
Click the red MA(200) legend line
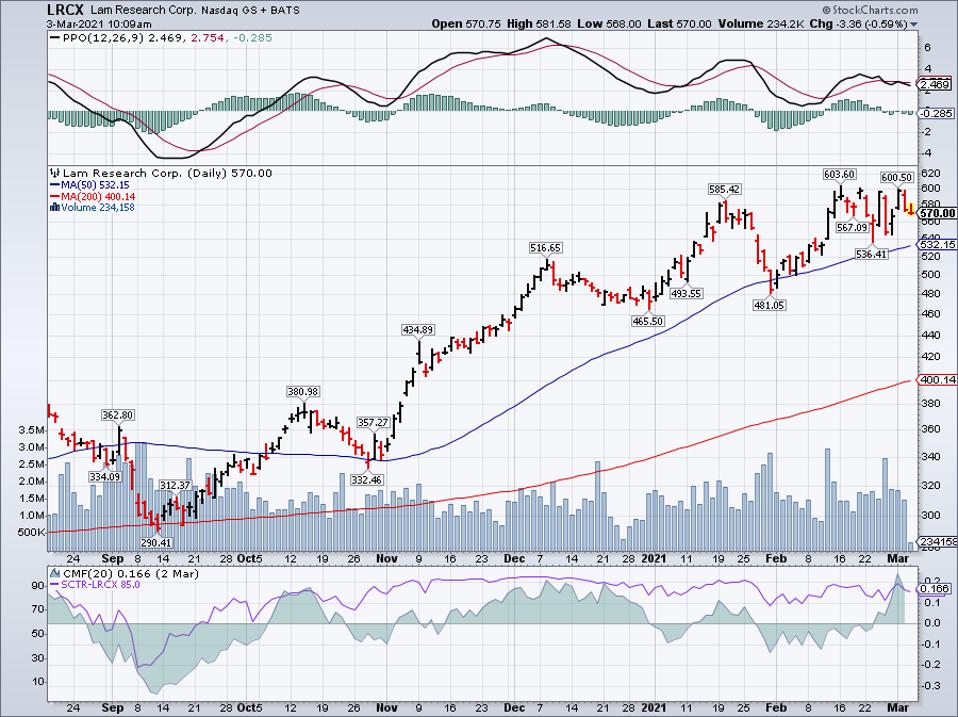(x=54, y=197)
